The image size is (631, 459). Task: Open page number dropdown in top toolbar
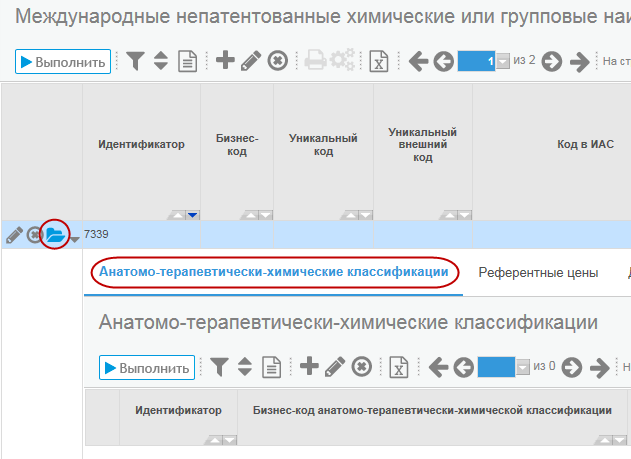click(x=503, y=61)
